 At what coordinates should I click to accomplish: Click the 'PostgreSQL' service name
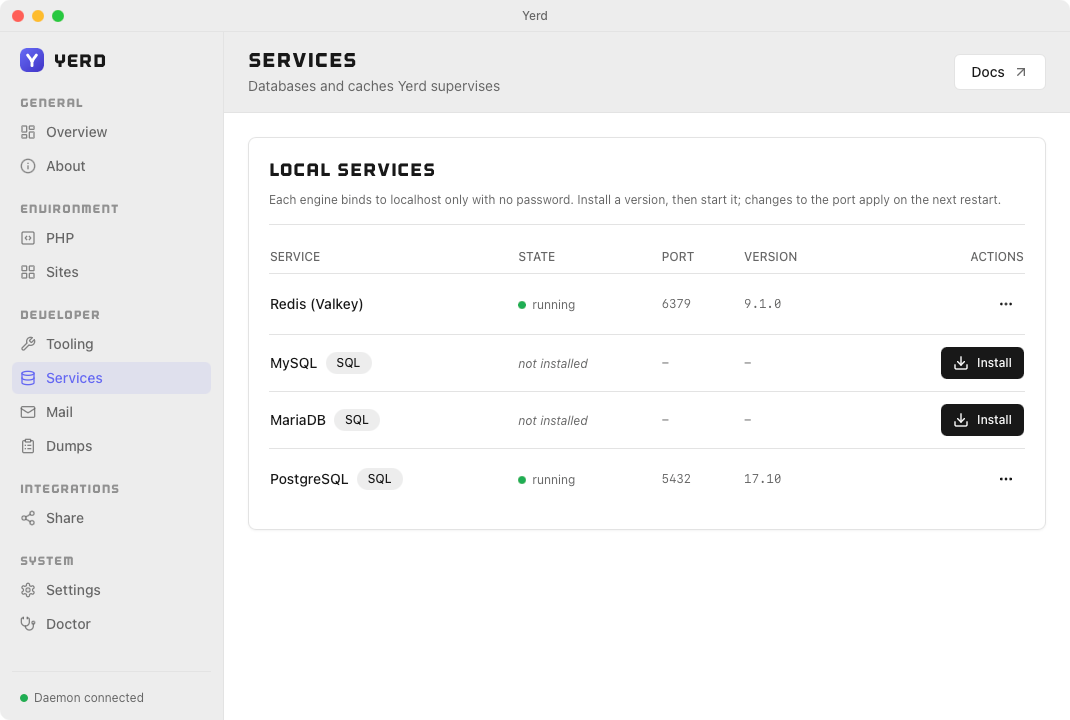coord(309,479)
